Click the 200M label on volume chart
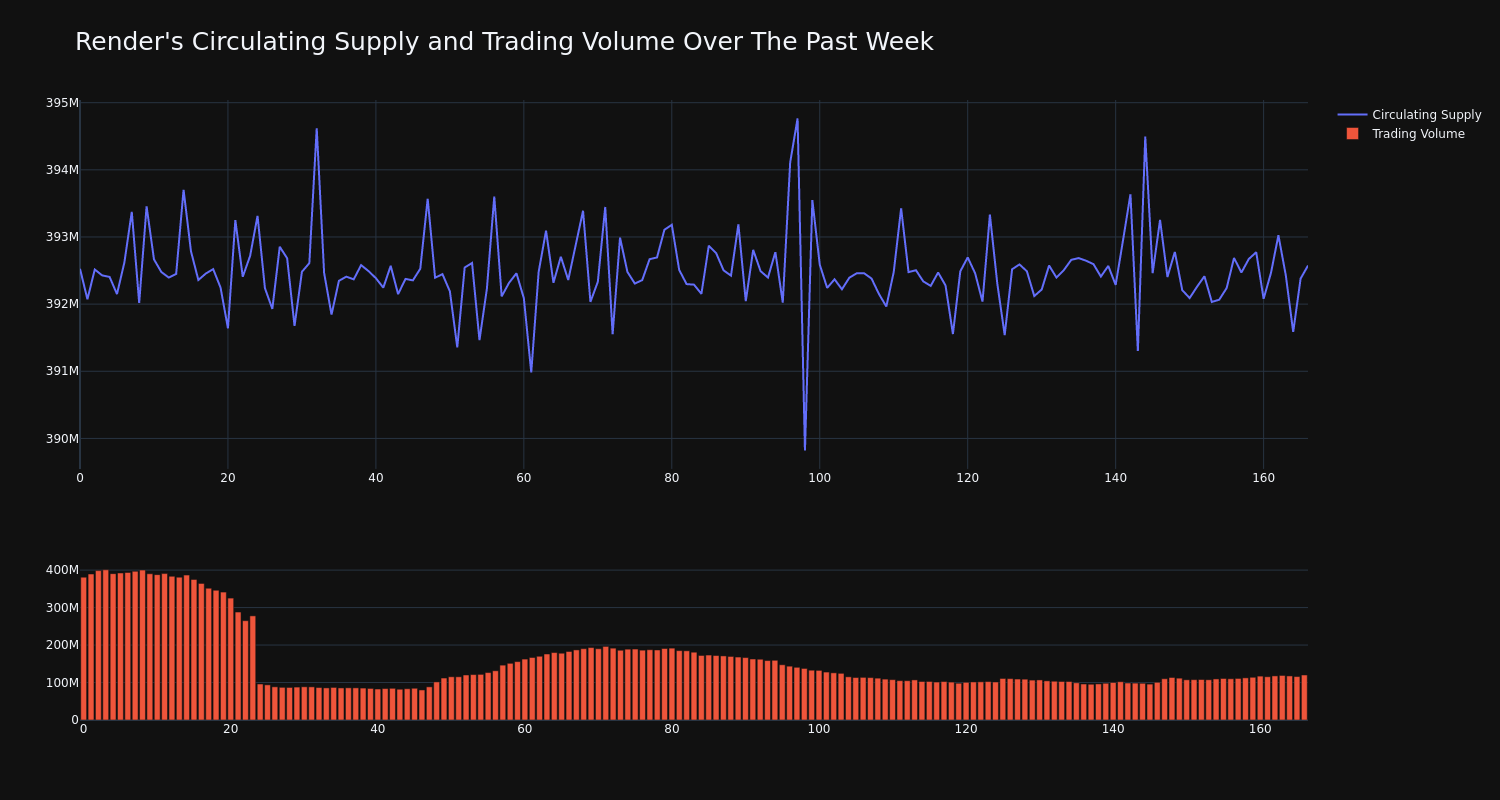Screen dimensions: 1500x800 [62, 645]
